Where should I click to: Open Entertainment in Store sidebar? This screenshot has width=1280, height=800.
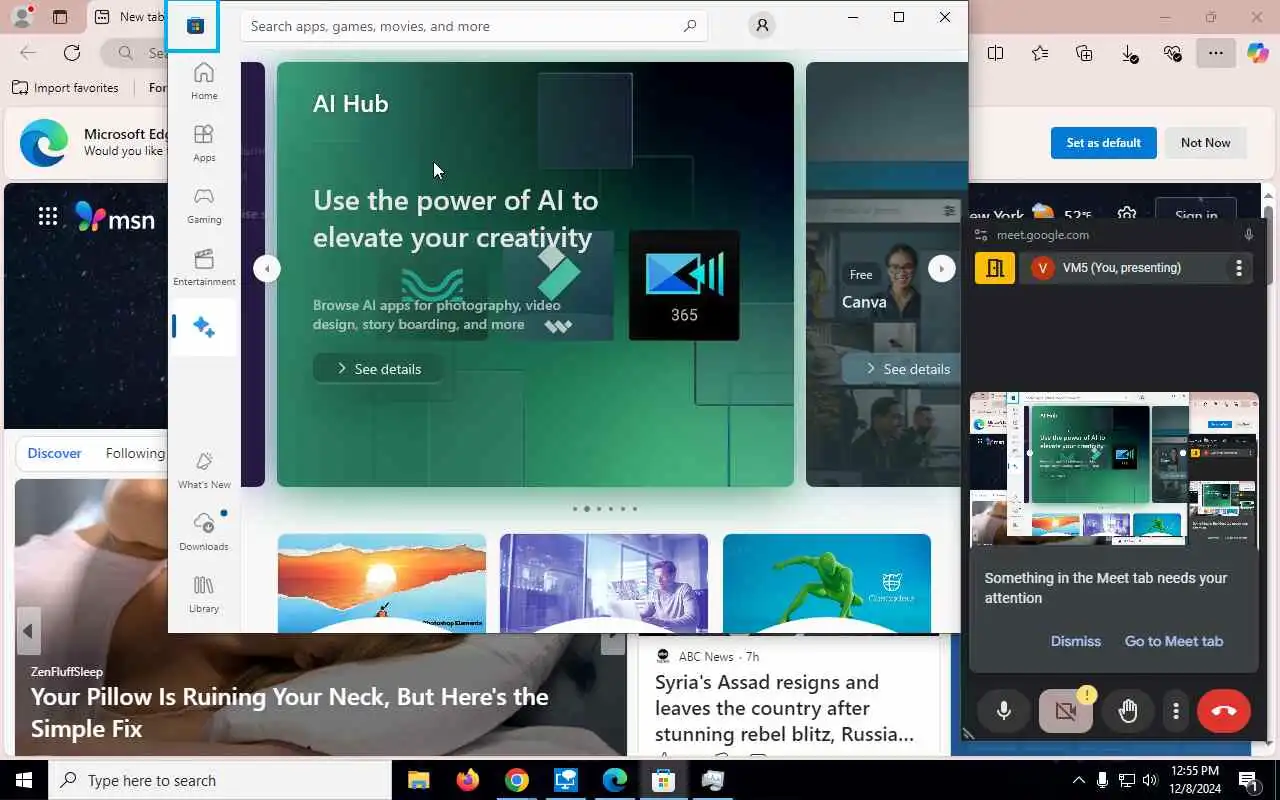coord(204,266)
